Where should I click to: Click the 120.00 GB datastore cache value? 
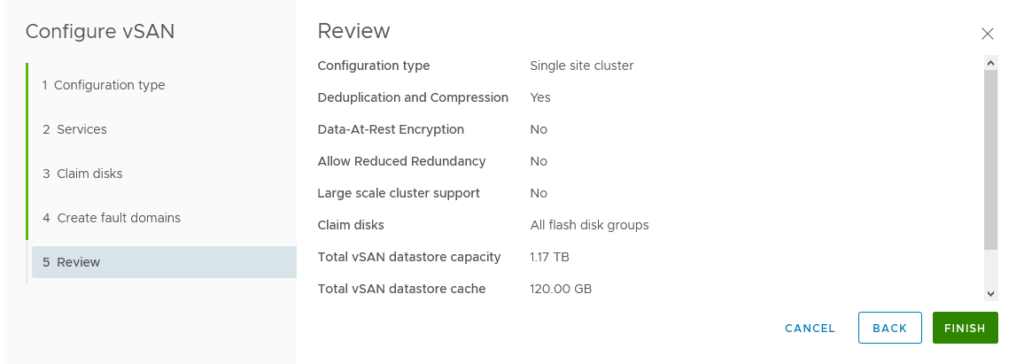560,289
